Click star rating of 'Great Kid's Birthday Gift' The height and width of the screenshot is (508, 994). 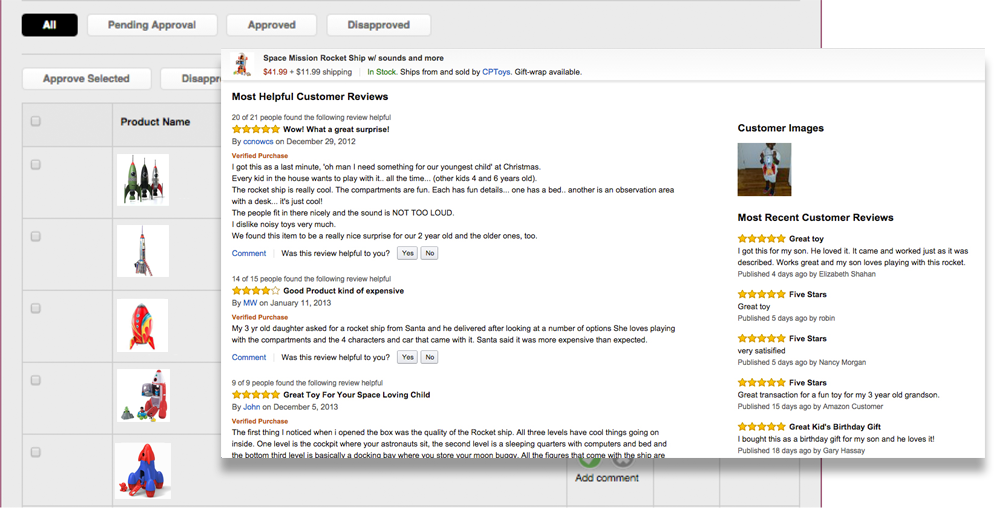tap(761, 427)
